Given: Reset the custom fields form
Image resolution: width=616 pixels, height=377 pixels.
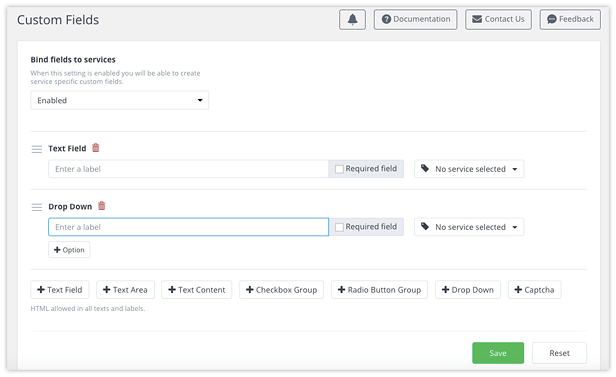Looking at the screenshot, I should [559, 353].
